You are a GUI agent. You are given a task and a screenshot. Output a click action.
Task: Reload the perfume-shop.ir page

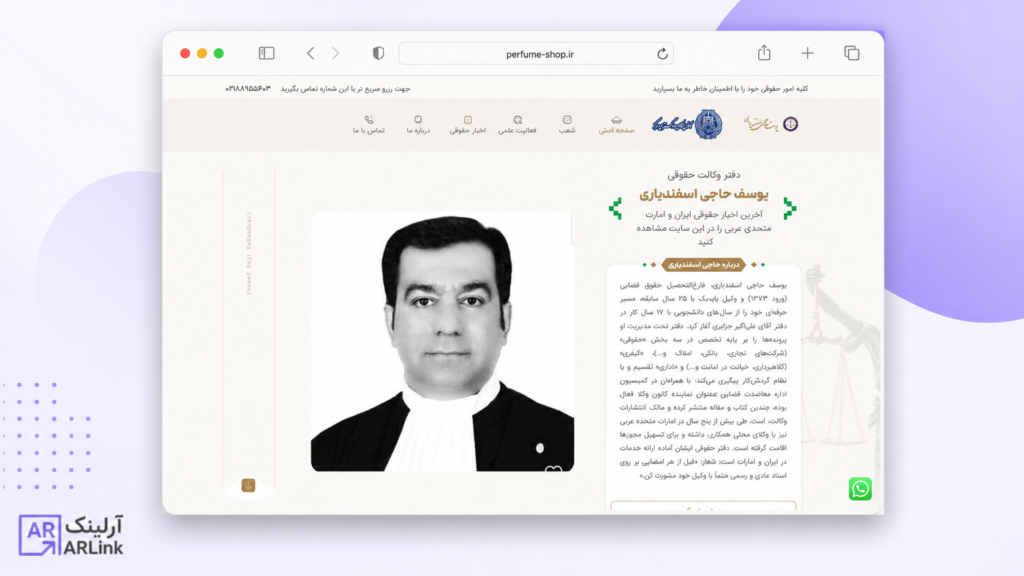click(662, 54)
